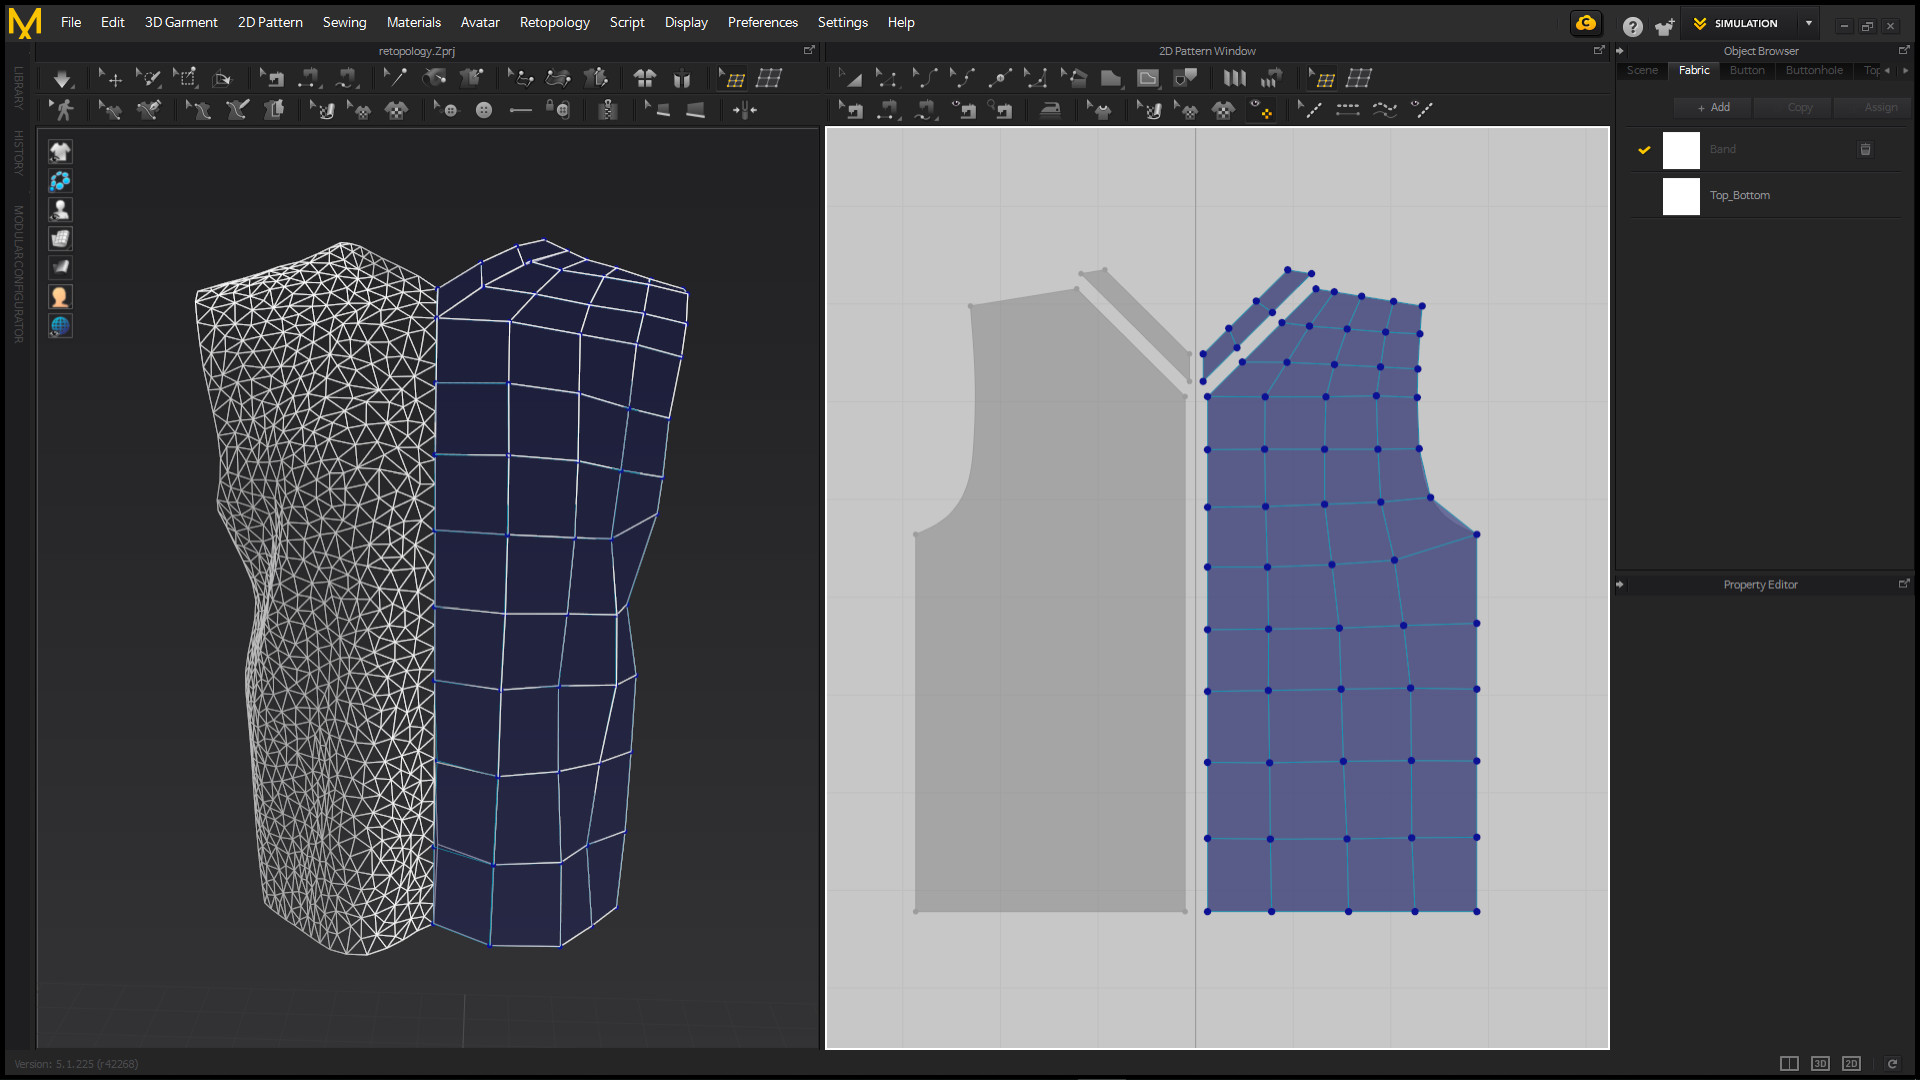Choose the Polygon pattern creation tool
Screen dimensions: 1920x1080
pos(1110,78)
